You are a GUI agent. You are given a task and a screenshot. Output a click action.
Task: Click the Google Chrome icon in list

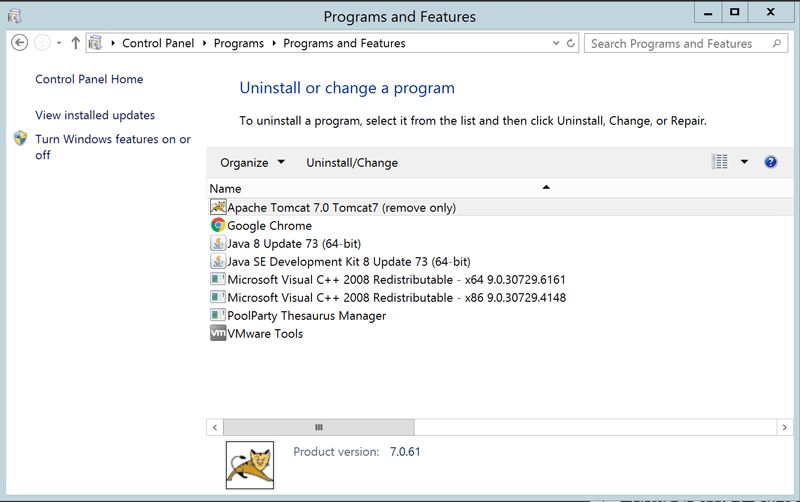coord(218,225)
